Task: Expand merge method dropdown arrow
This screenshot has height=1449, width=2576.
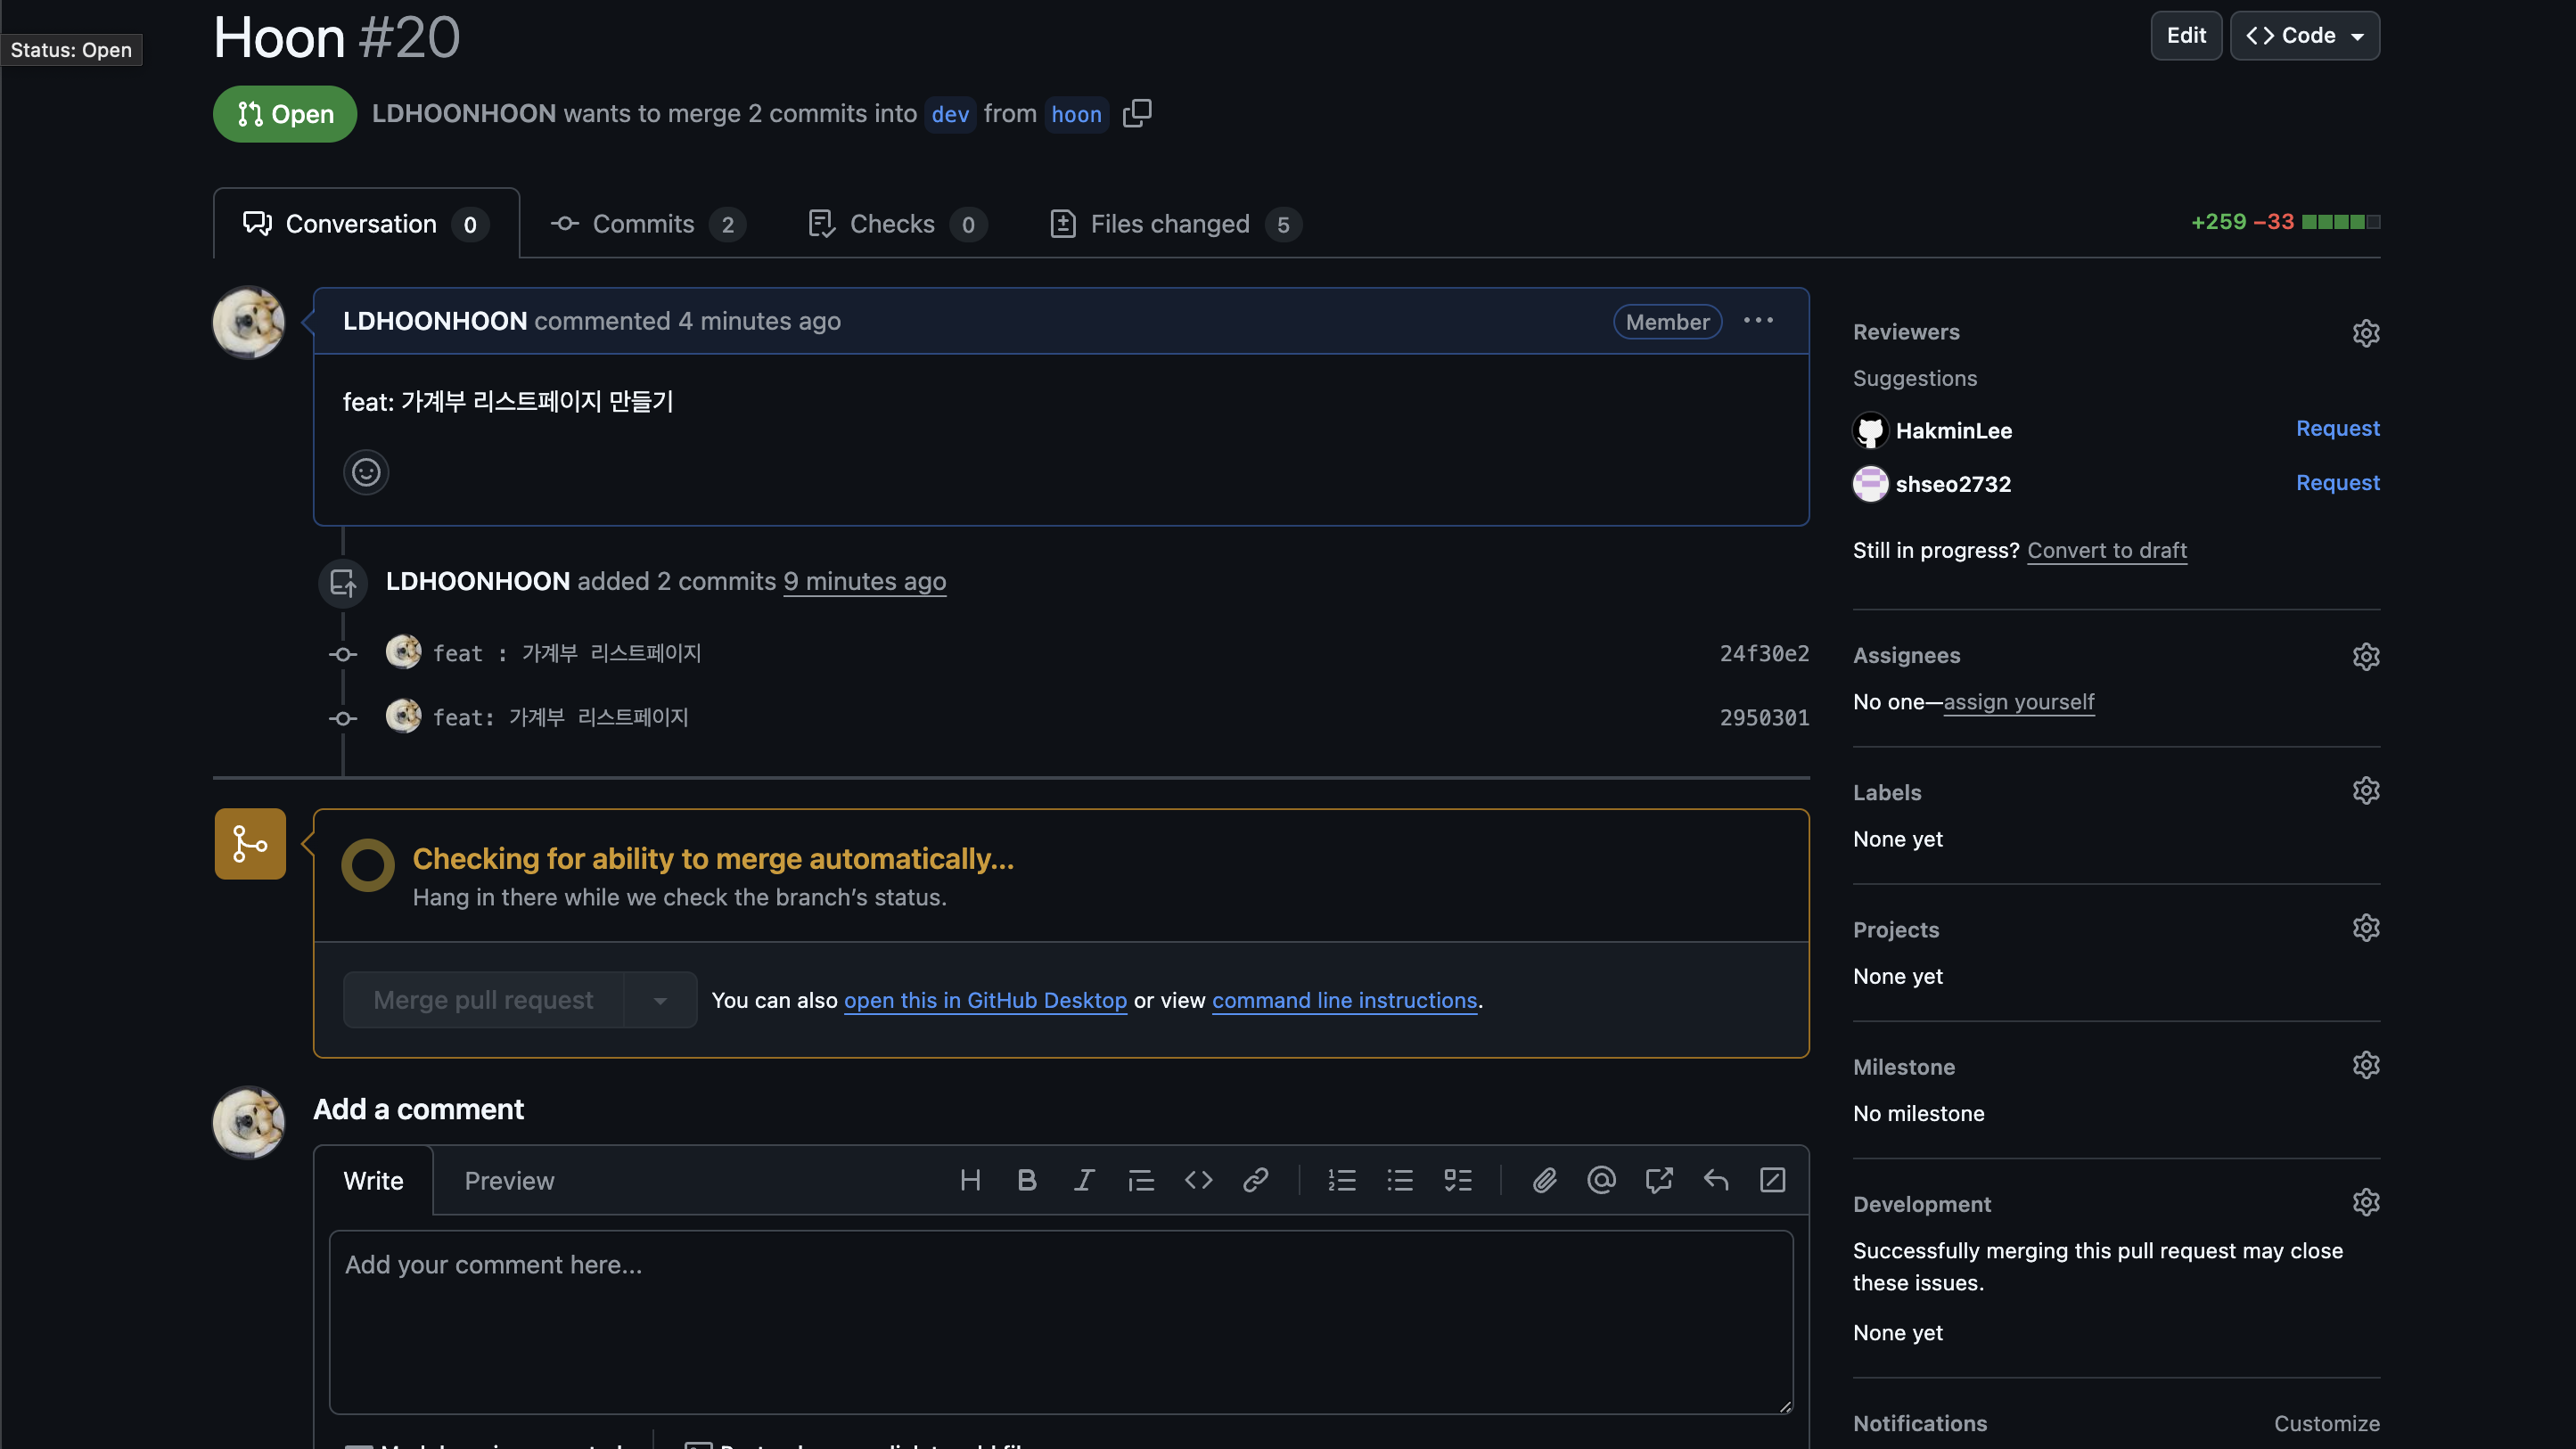Action: [x=660, y=1000]
